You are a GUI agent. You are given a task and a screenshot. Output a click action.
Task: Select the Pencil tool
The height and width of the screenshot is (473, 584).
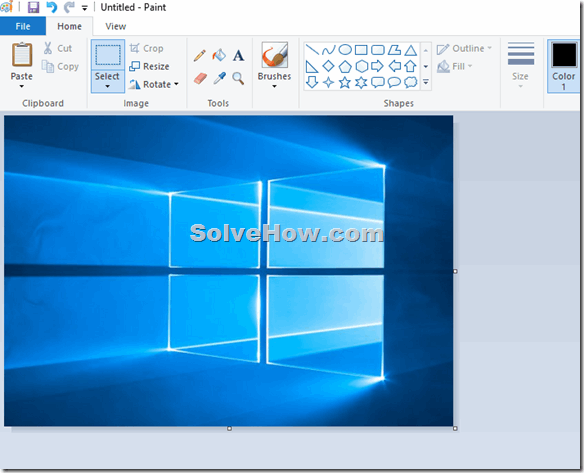click(x=200, y=55)
